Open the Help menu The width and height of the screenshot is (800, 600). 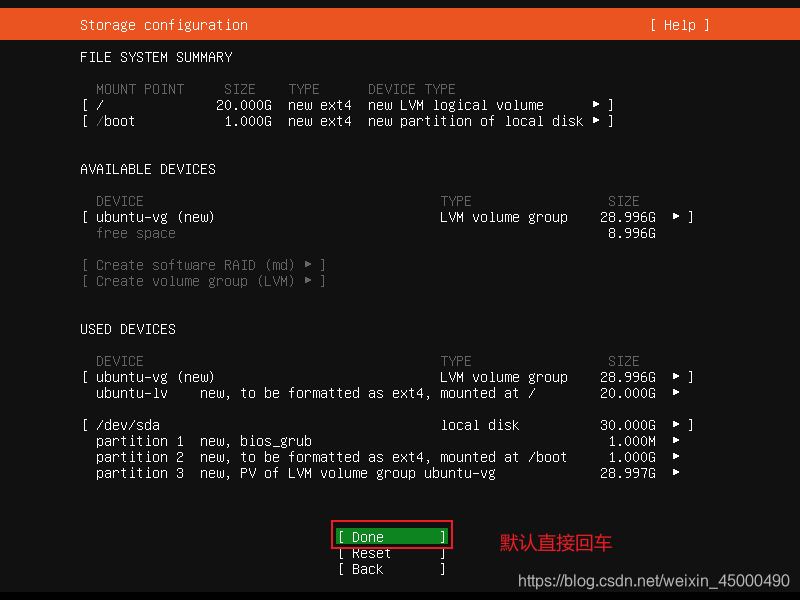(679, 25)
